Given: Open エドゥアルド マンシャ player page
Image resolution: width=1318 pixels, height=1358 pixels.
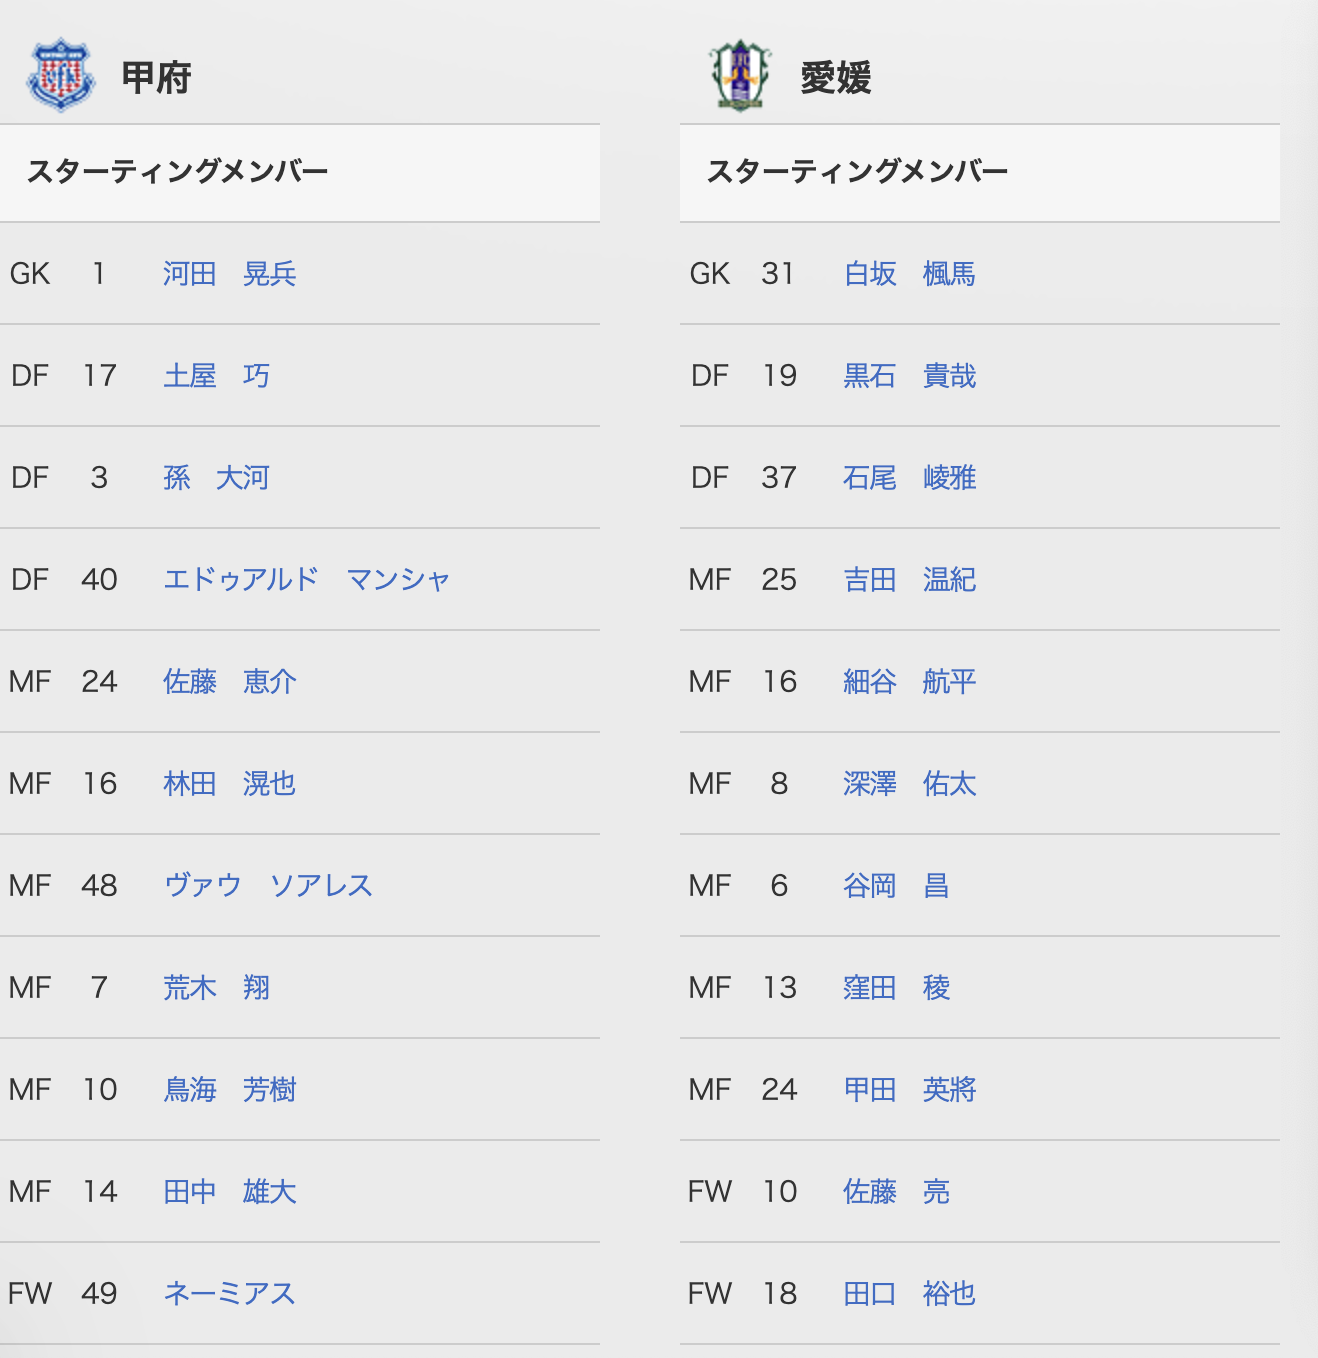Looking at the screenshot, I should (x=307, y=580).
